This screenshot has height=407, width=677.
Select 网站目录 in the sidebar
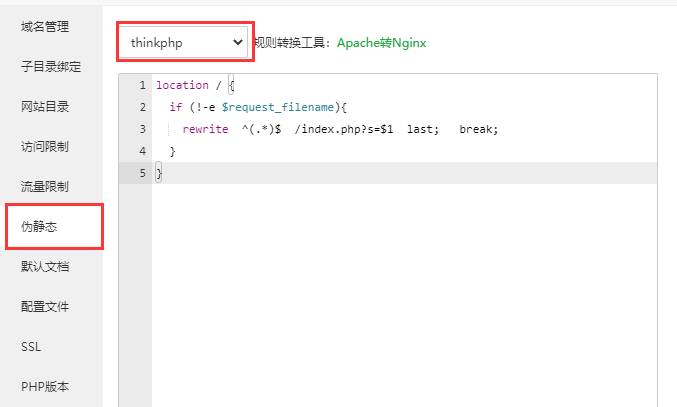[45, 107]
